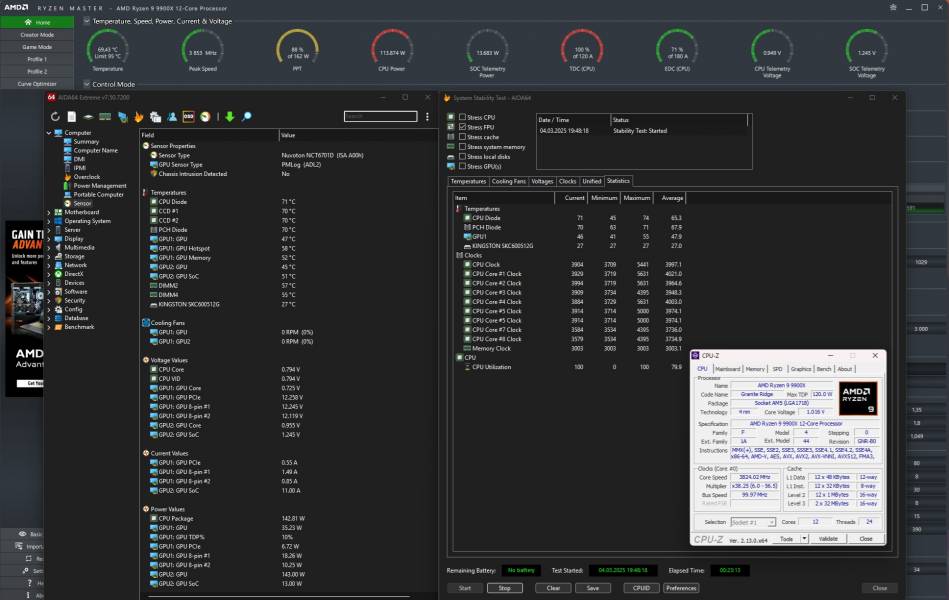Collapse the Control Mode section in Ryzen Master
949x600 pixels.
tap(87, 84)
